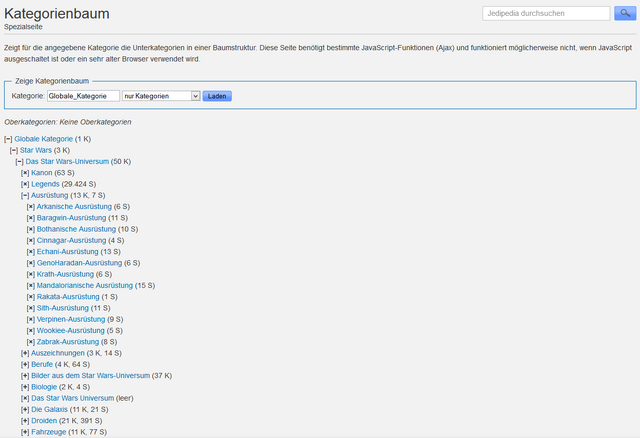640x438 pixels.
Task: Open the Star Wars category link
Action: [x=36, y=150]
